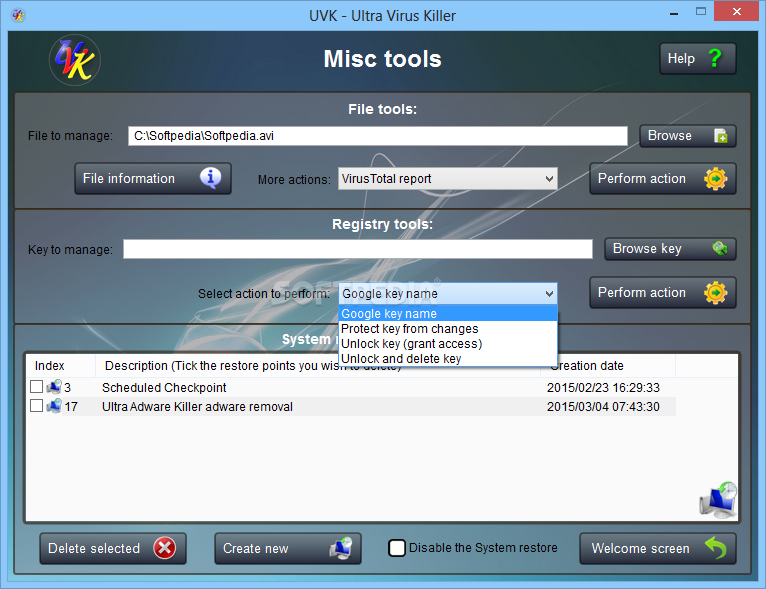Click the restore point icon for index 3
This screenshot has height=589, width=766.
(54, 387)
